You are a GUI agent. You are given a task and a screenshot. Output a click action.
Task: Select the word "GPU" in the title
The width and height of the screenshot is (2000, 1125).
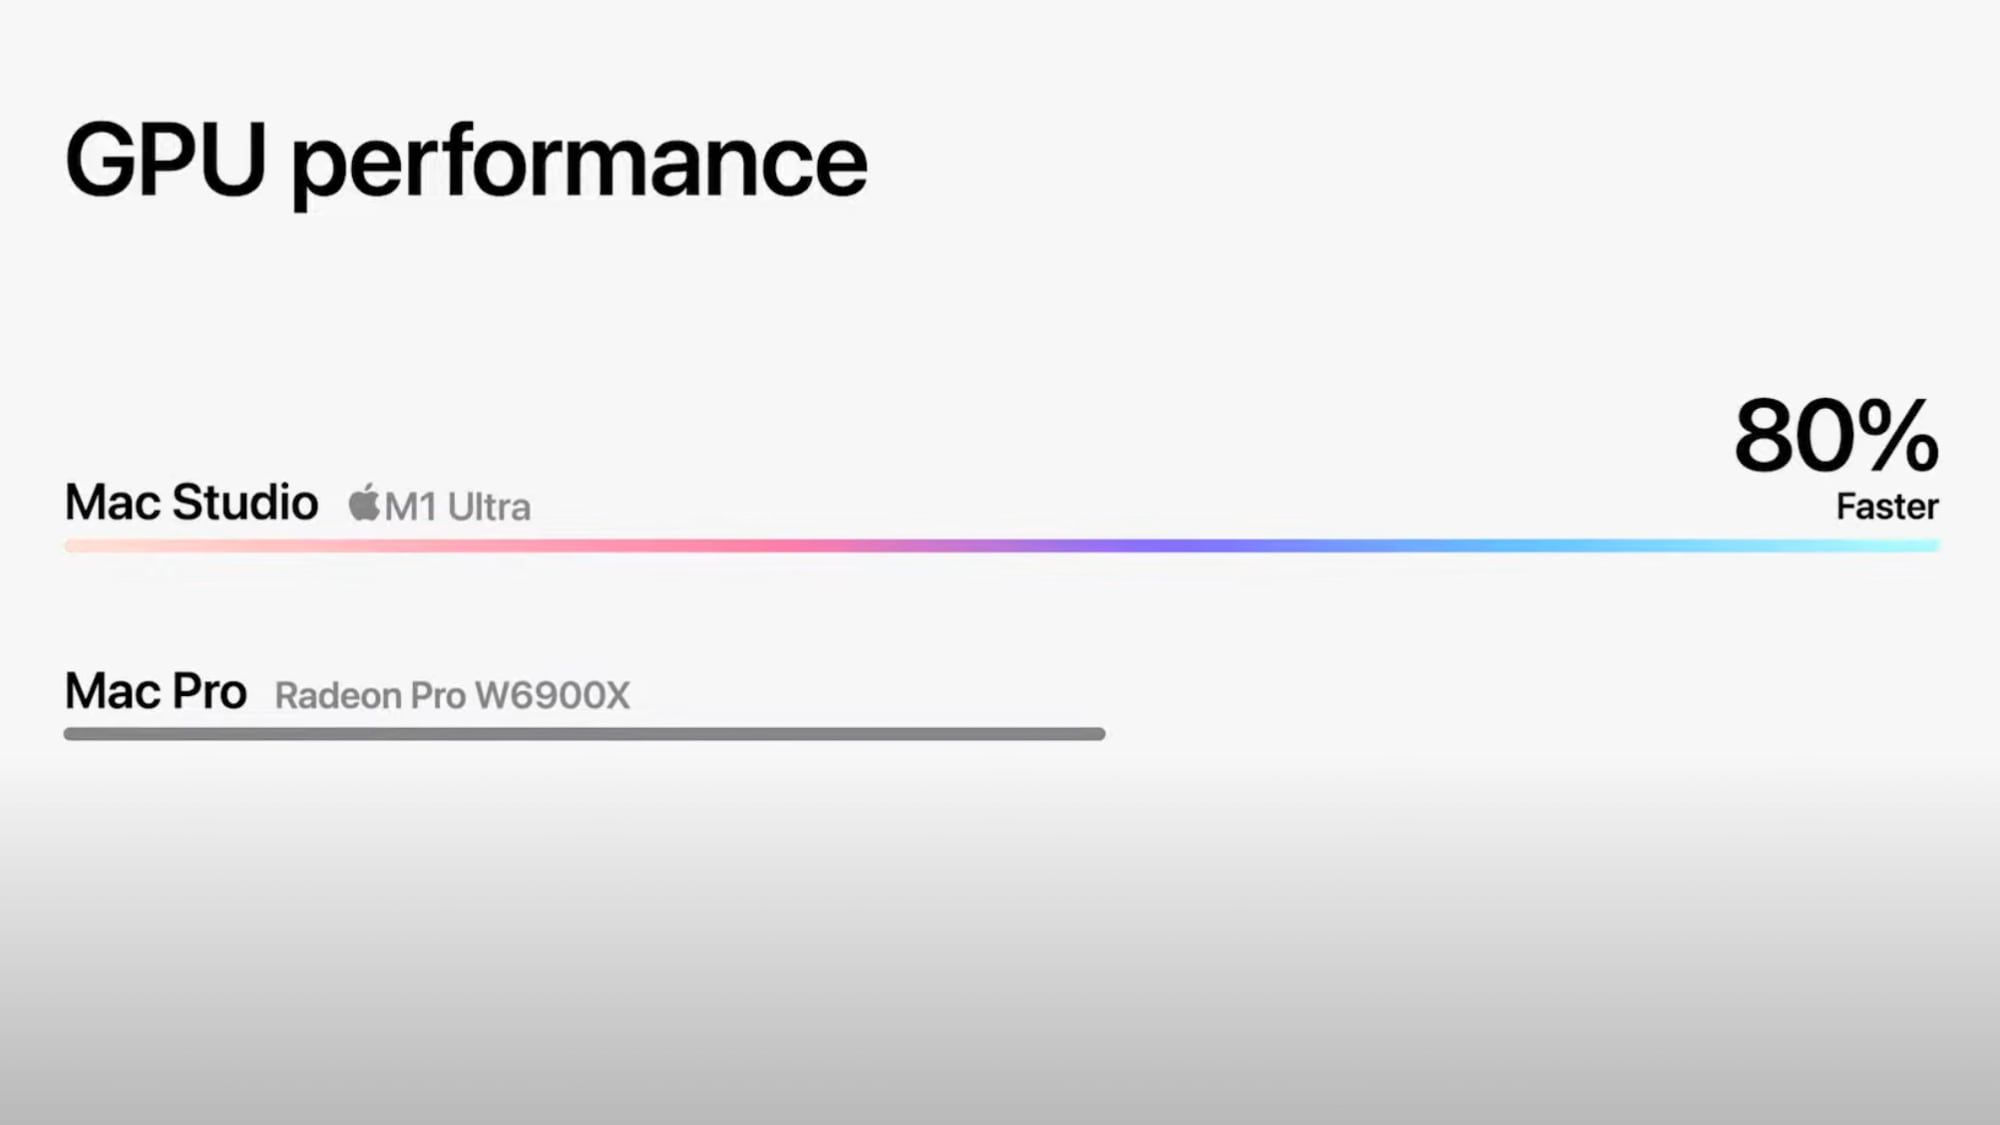tap(166, 160)
